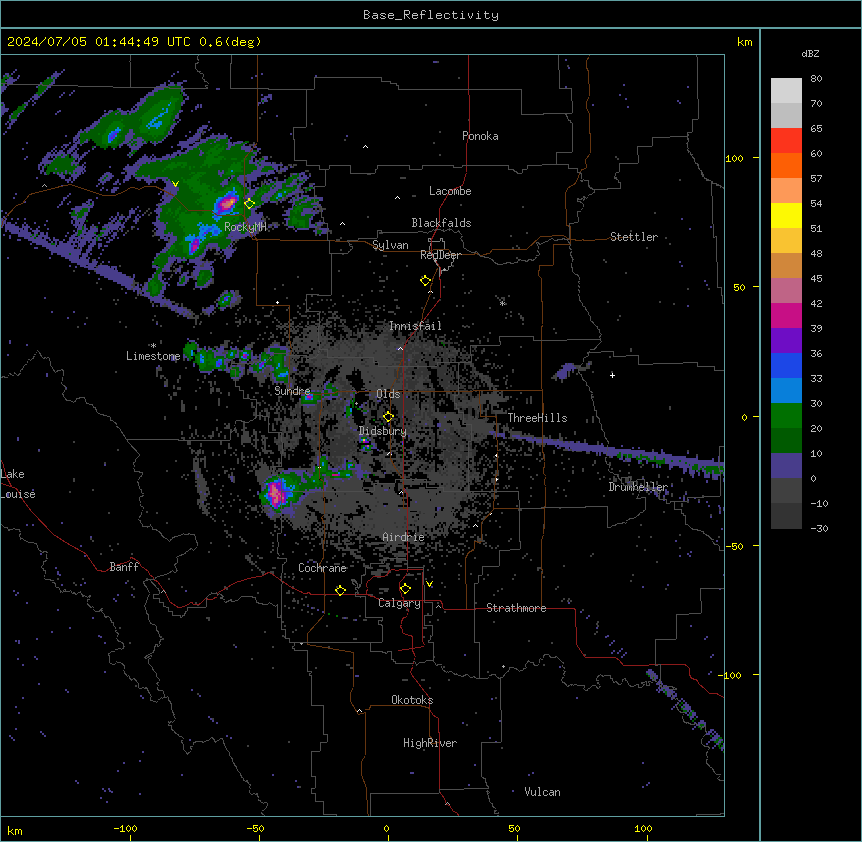Click the Cochrane town label
862x842 pixels.
[322, 568]
